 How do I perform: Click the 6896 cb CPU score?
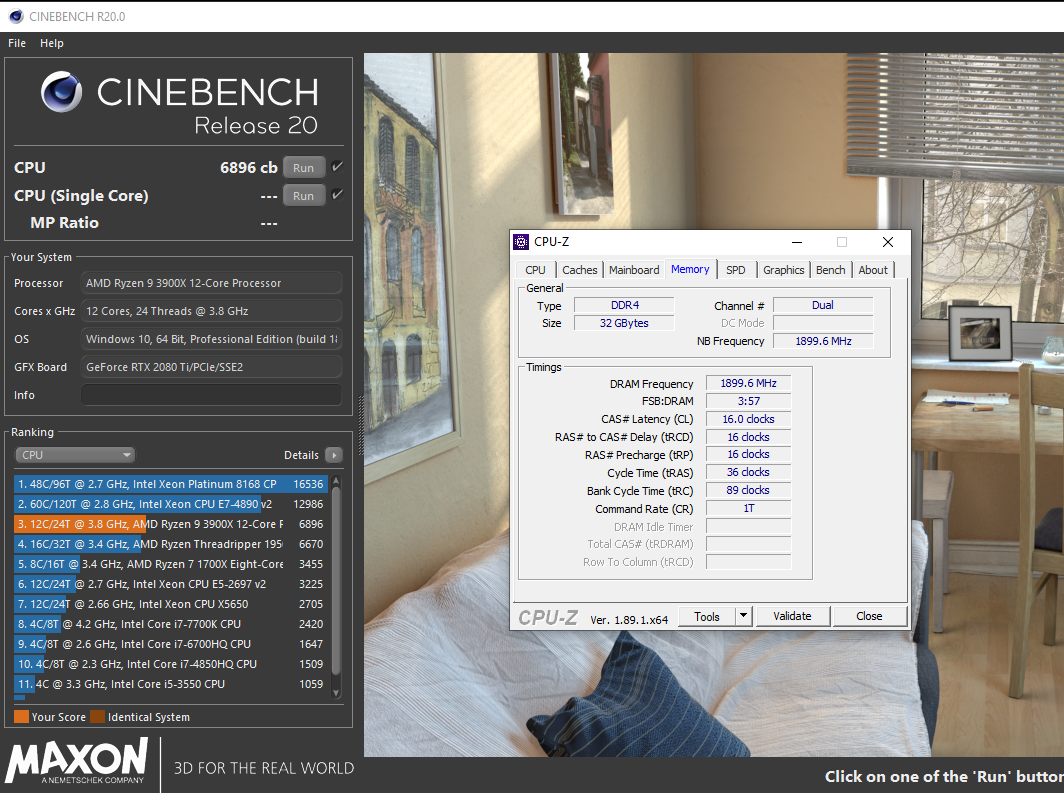248,168
